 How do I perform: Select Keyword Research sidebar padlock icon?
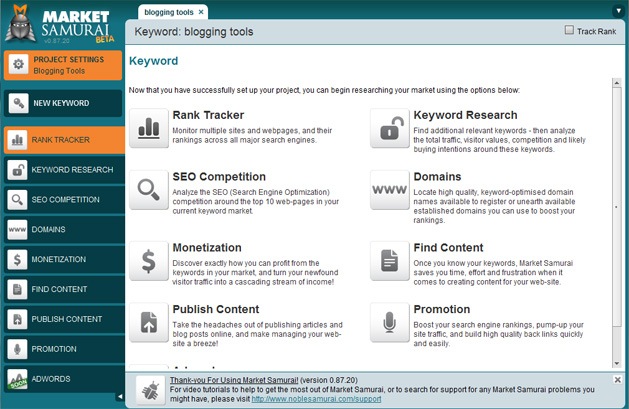[17, 170]
